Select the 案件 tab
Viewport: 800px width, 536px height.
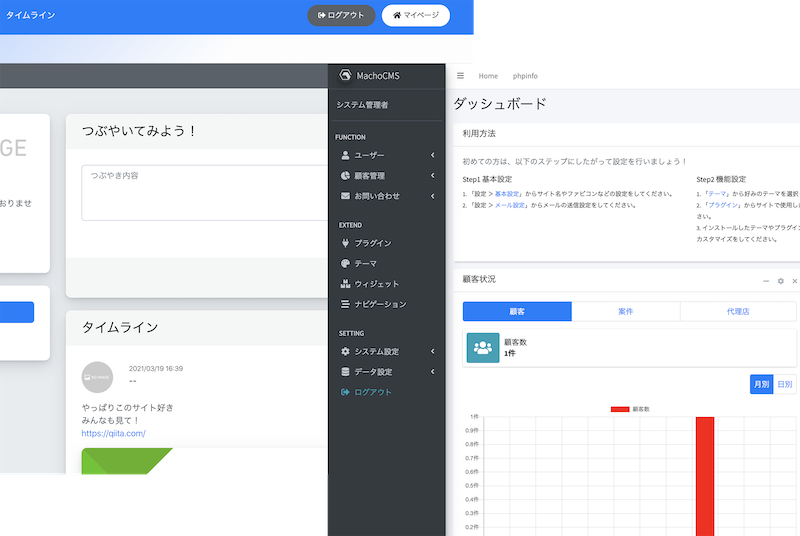point(626,312)
